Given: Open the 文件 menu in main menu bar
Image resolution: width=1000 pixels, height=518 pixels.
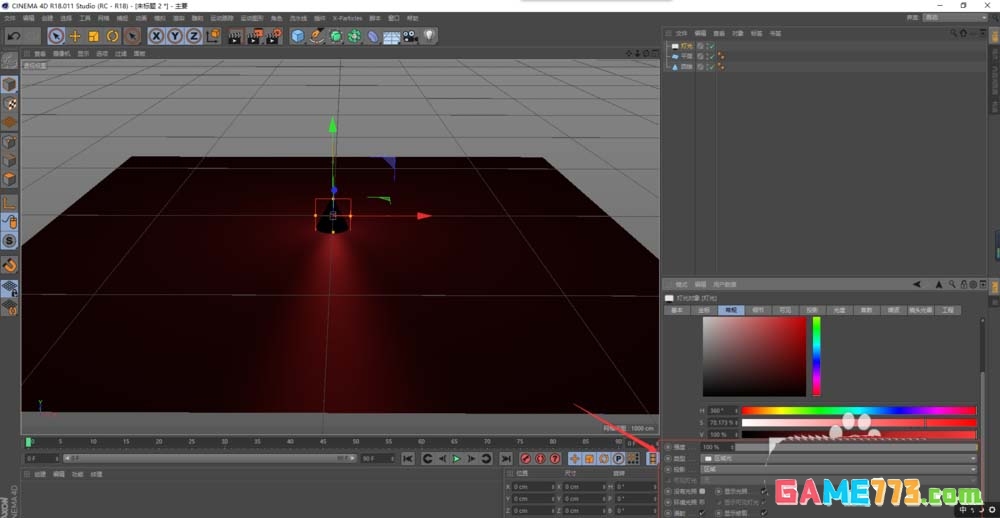Looking at the screenshot, I should click(10, 18).
